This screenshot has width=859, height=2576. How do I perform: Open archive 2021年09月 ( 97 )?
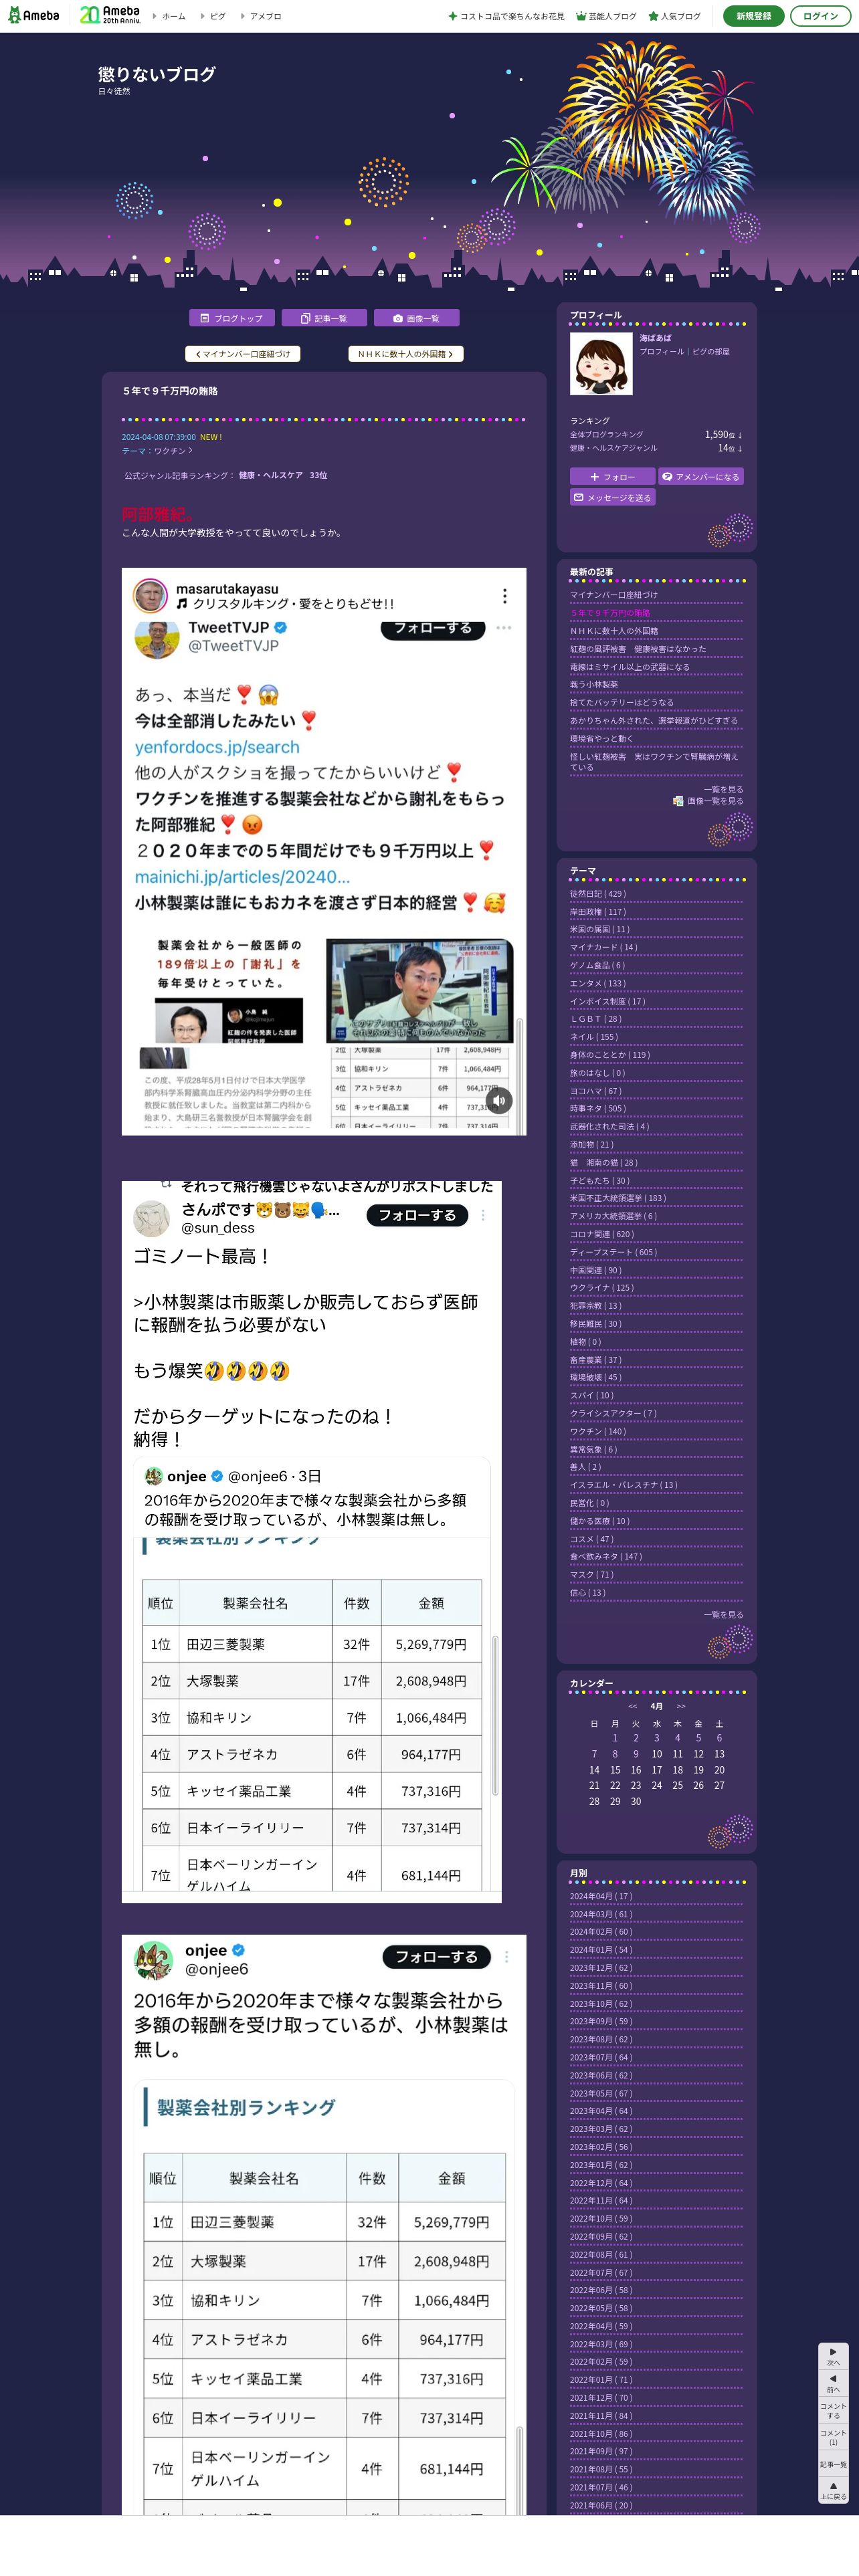(601, 2451)
